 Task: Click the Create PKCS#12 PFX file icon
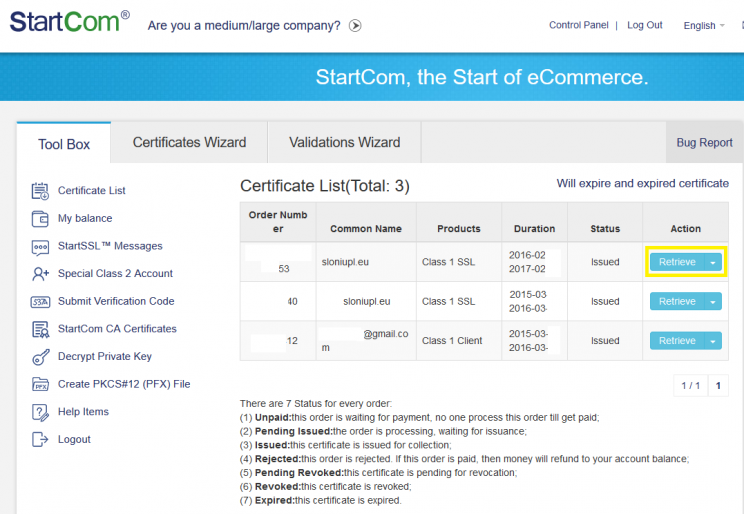pos(40,384)
